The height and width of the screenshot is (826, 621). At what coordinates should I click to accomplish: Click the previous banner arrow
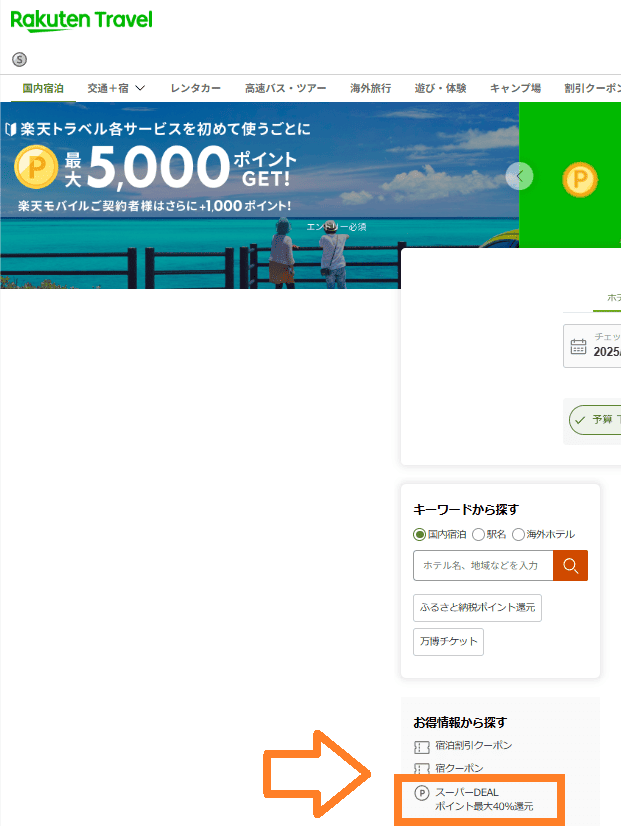519,176
